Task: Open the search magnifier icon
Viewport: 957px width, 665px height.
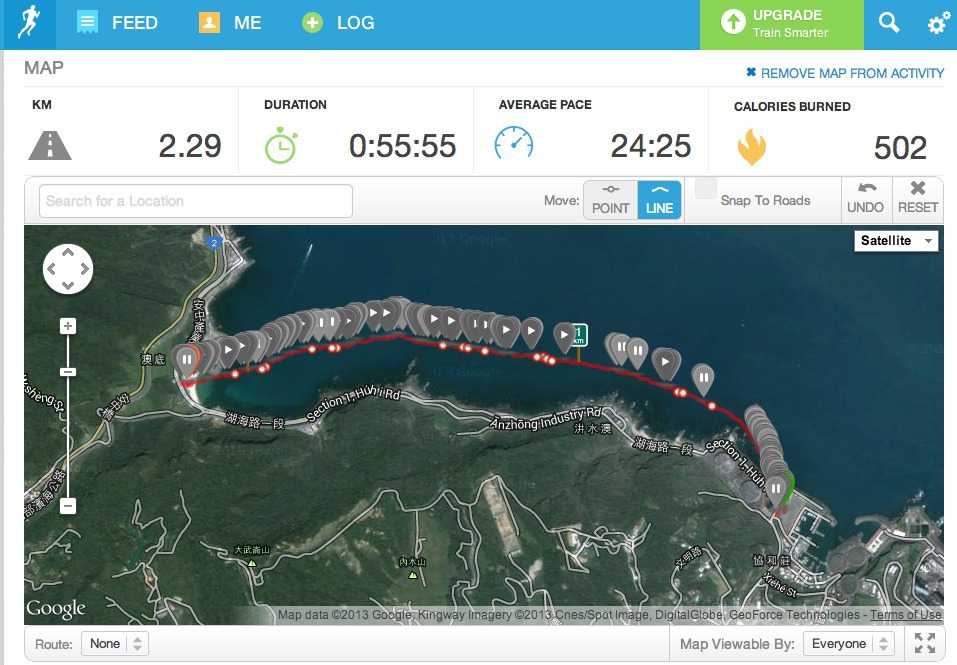Action: tap(889, 23)
